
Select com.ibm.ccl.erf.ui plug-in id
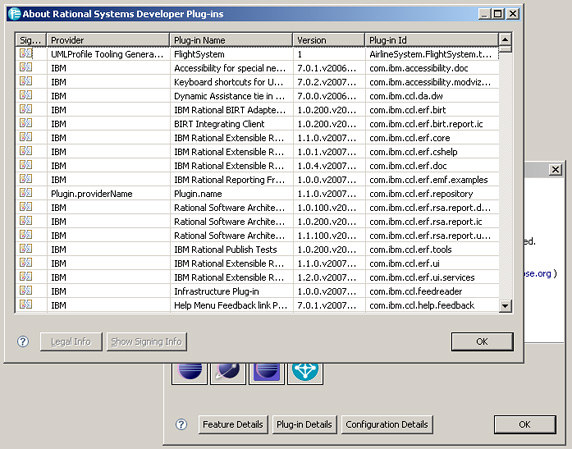click(404, 263)
